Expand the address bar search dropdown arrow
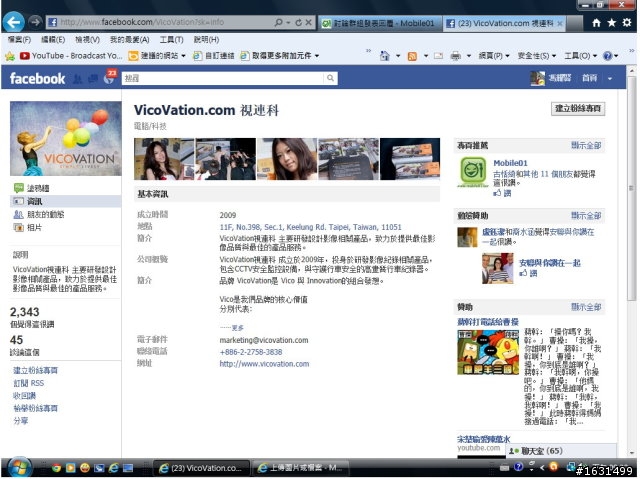 tap(288, 23)
